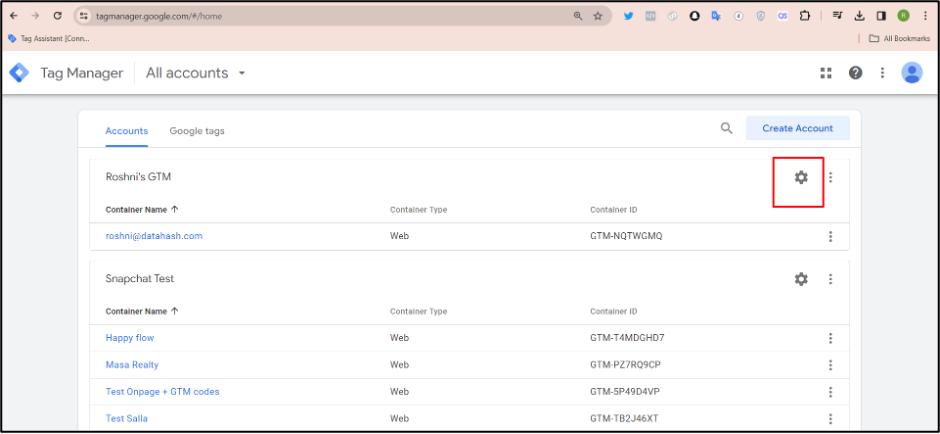Click the Web type in Masa Realty row
This screenshot has width=940, height=434.
coord(399,365)
